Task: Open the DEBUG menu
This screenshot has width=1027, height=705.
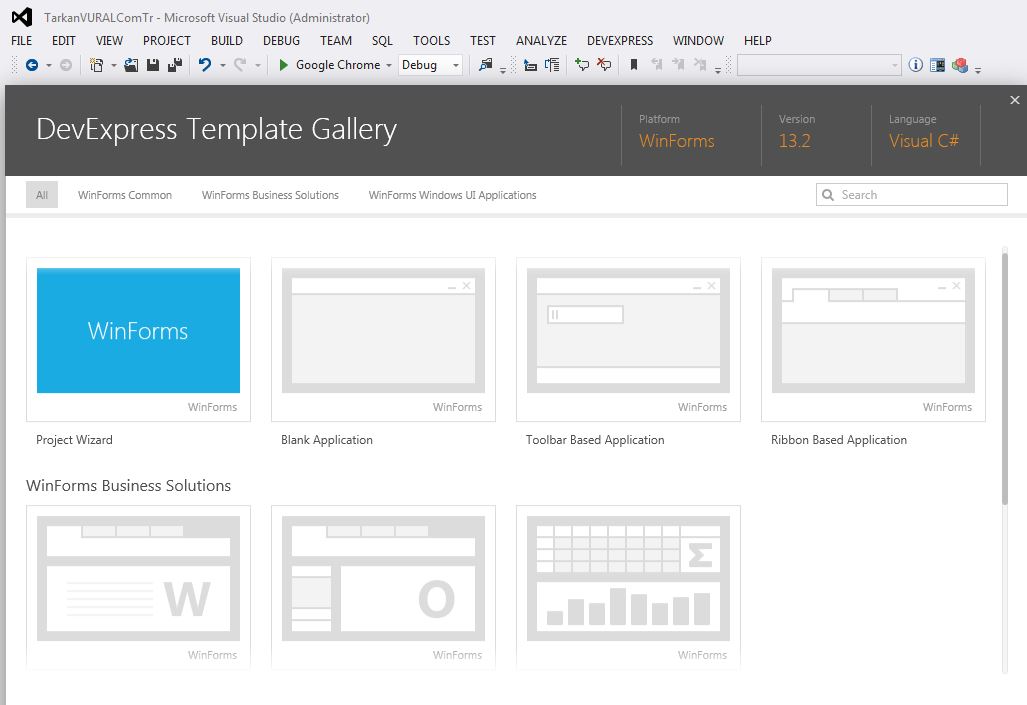Action: point(282,41)
